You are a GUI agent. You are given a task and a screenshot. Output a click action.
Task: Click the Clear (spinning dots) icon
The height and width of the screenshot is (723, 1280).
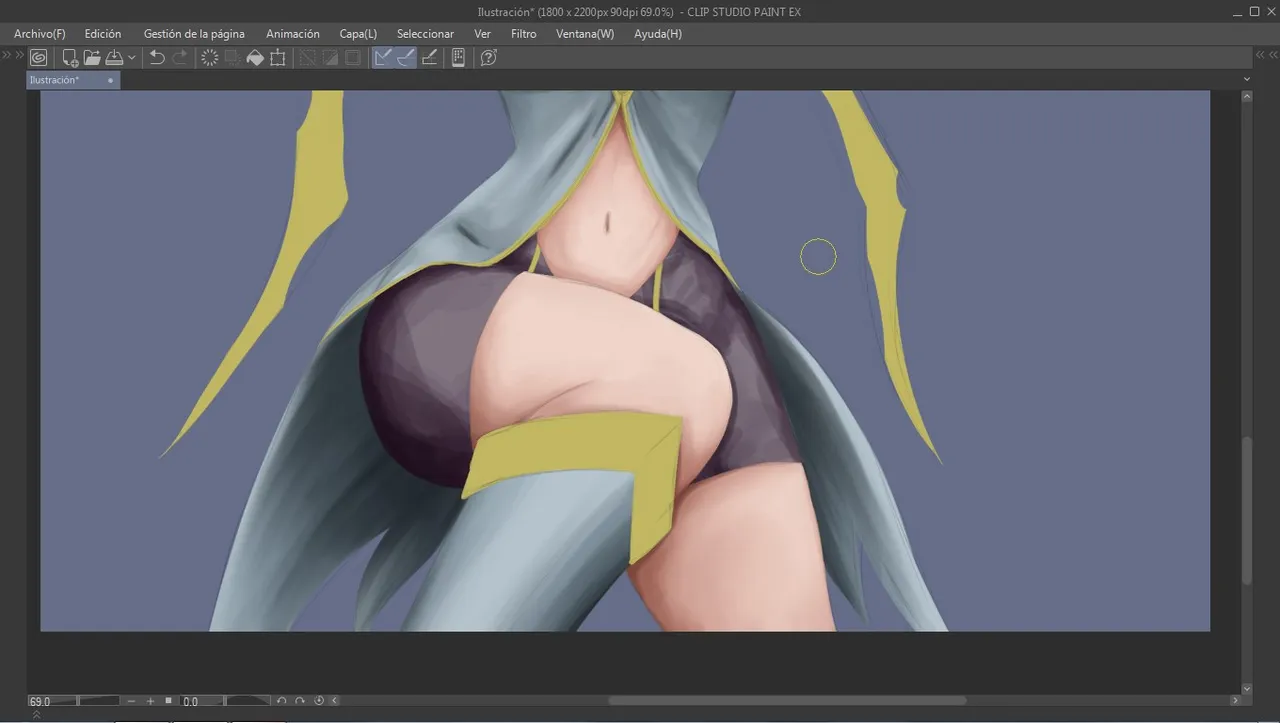(x=210, y=58)
